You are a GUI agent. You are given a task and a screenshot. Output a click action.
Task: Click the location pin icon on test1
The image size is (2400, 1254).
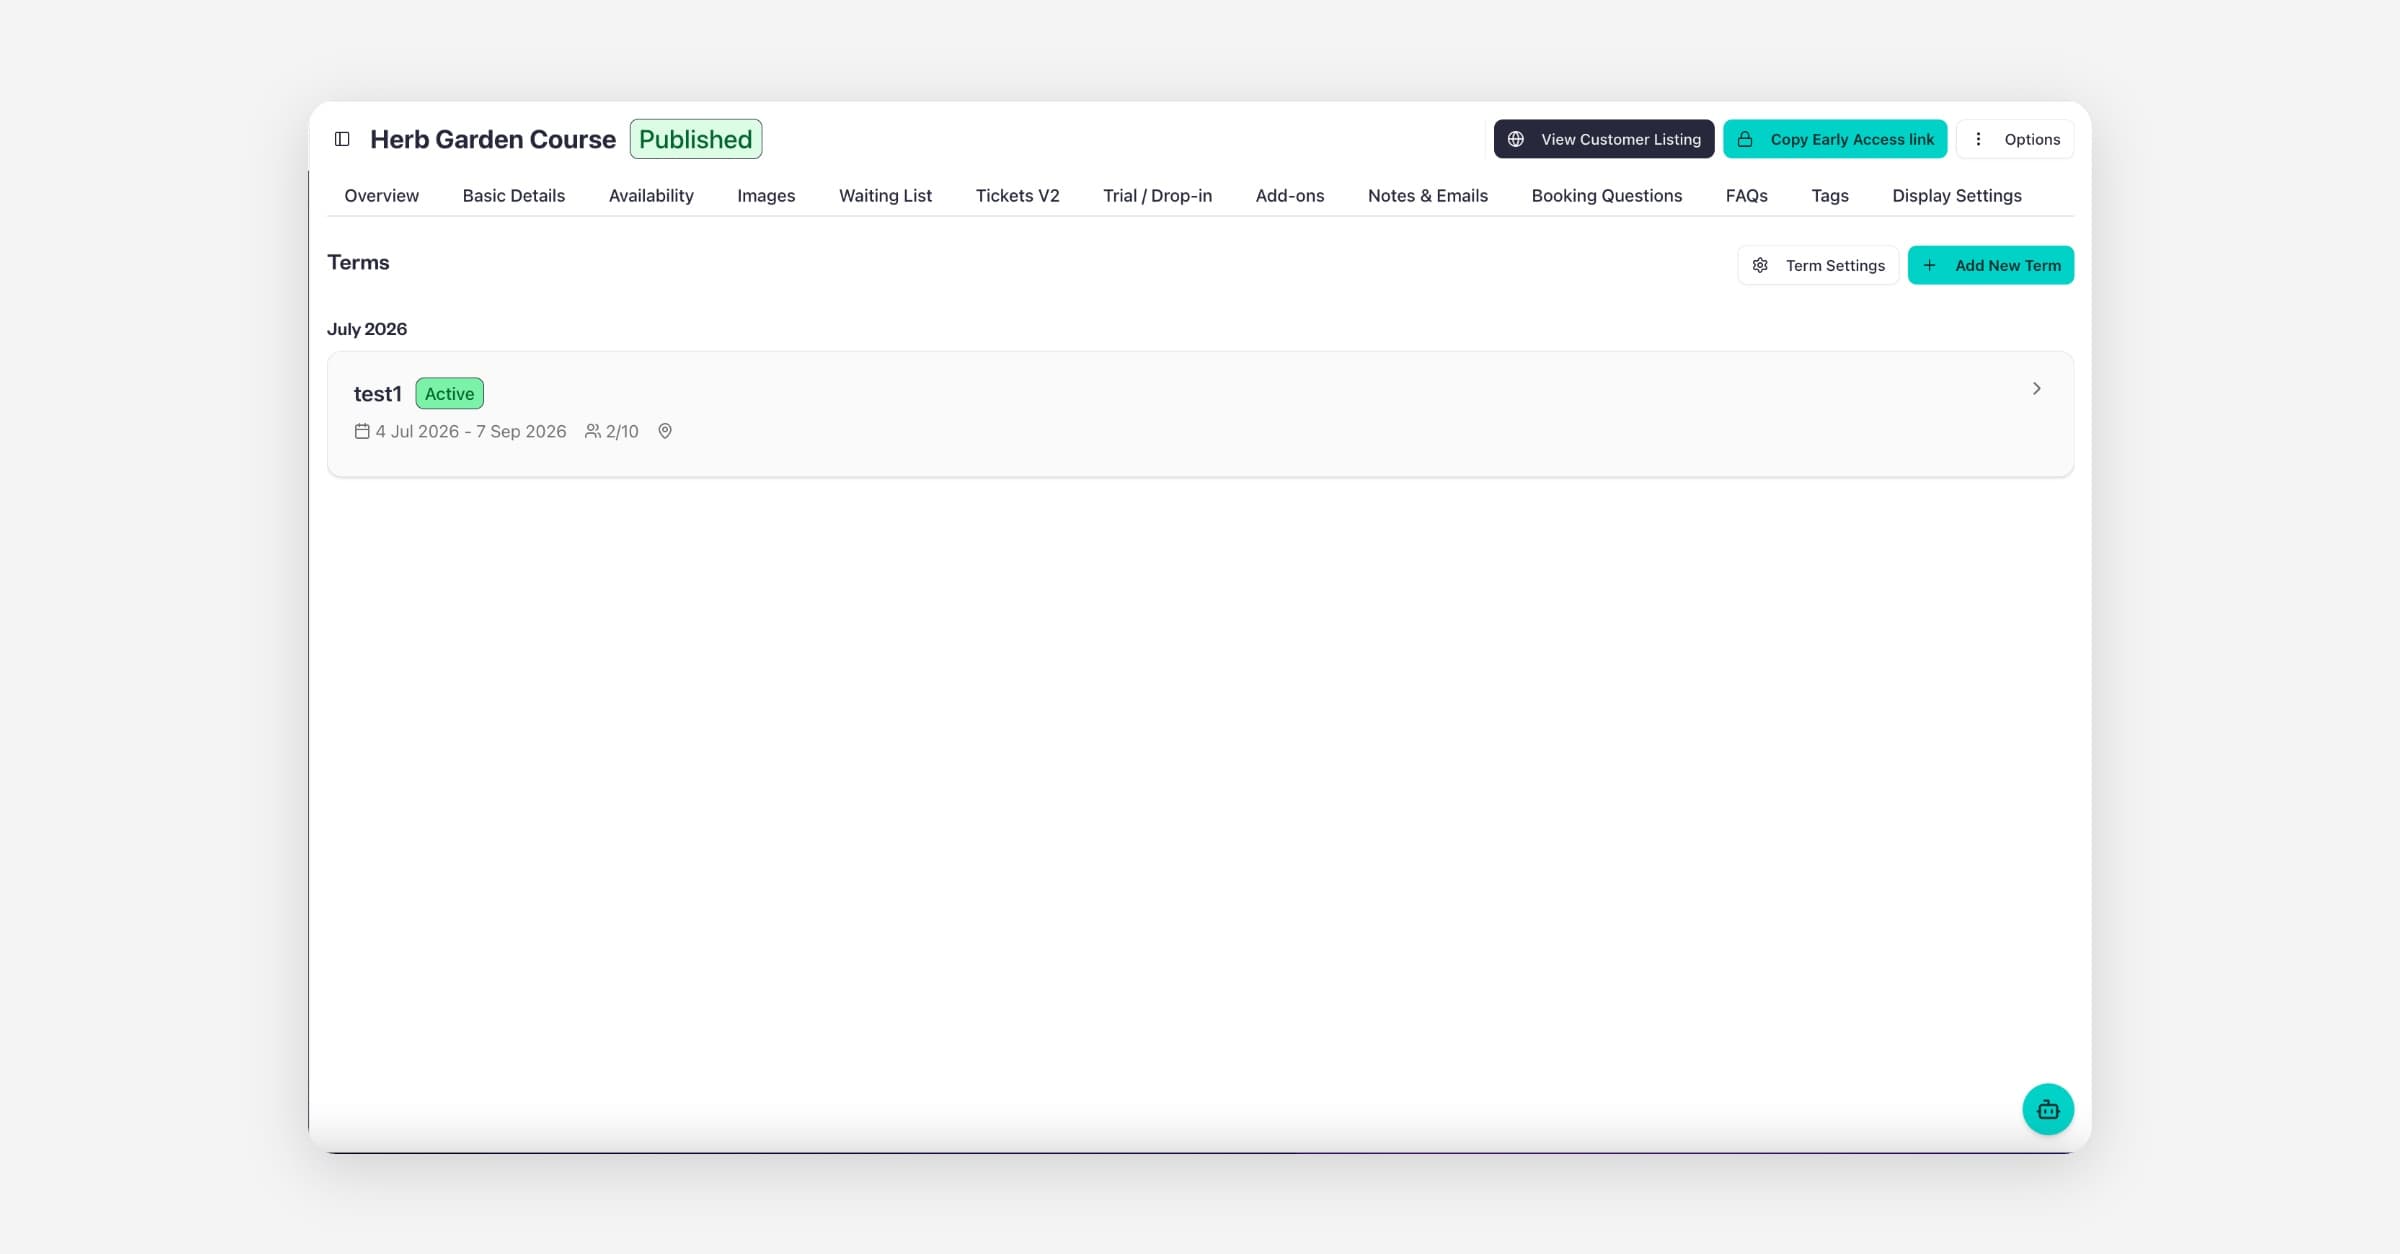pos(665,431)
